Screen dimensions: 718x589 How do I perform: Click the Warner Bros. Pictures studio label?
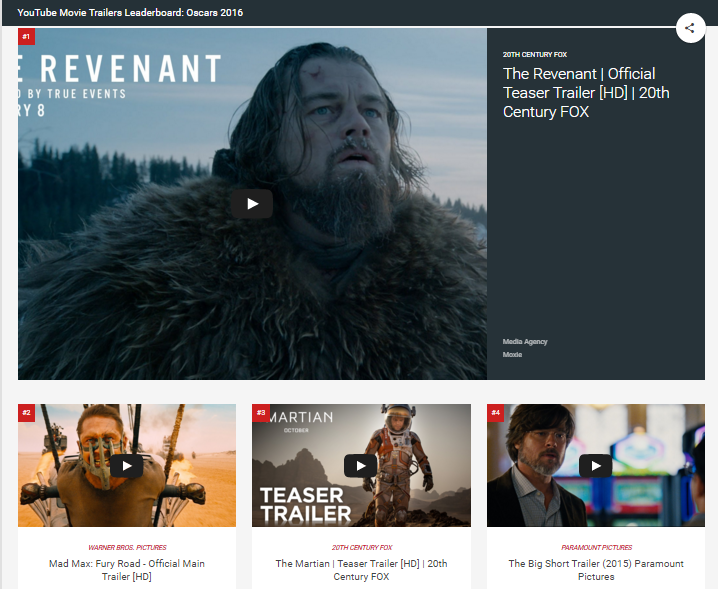point(127,547)
